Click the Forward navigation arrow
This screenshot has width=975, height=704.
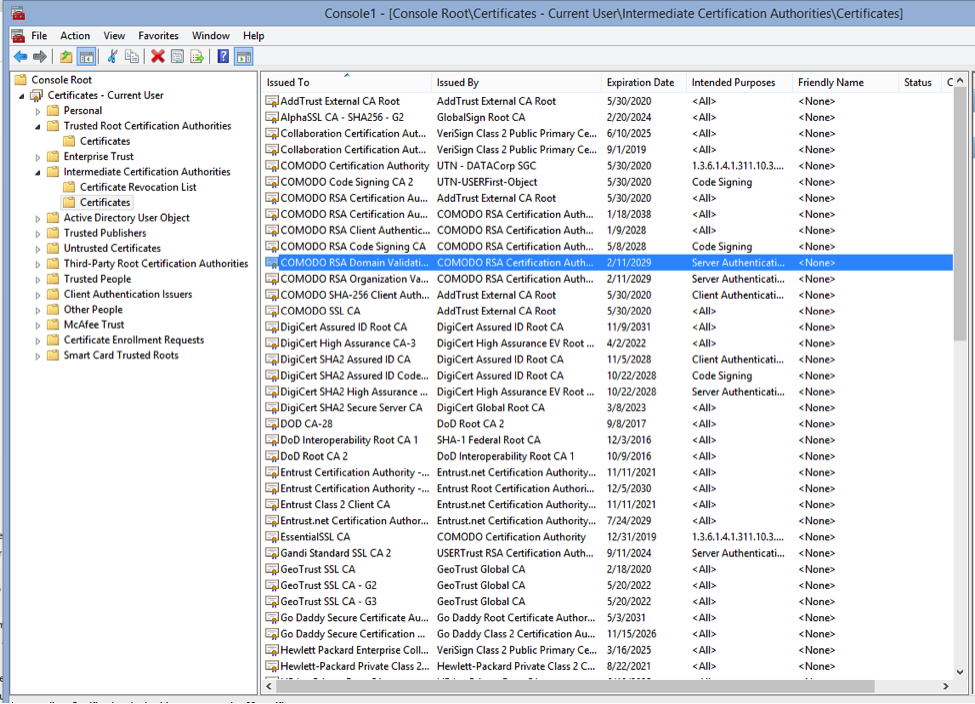38,56
